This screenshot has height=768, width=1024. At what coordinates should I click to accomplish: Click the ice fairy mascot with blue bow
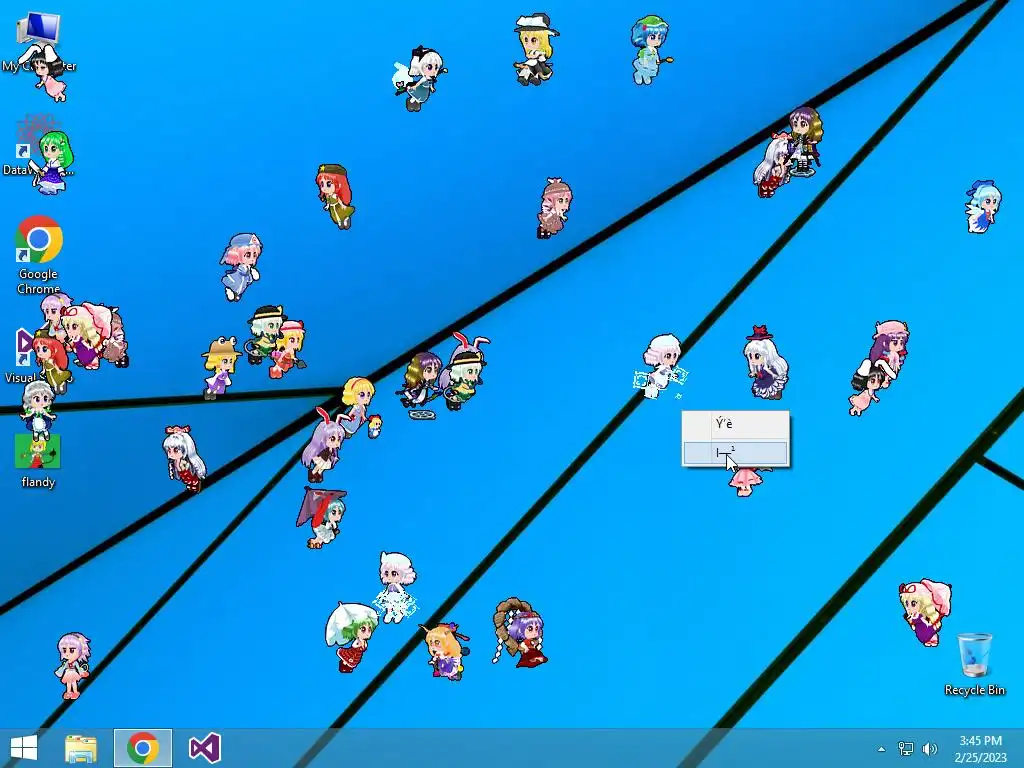982,207
